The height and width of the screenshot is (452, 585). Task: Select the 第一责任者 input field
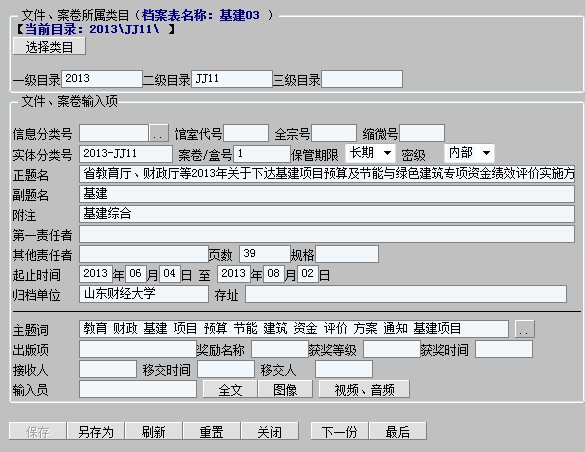click(x=327, y=234)
